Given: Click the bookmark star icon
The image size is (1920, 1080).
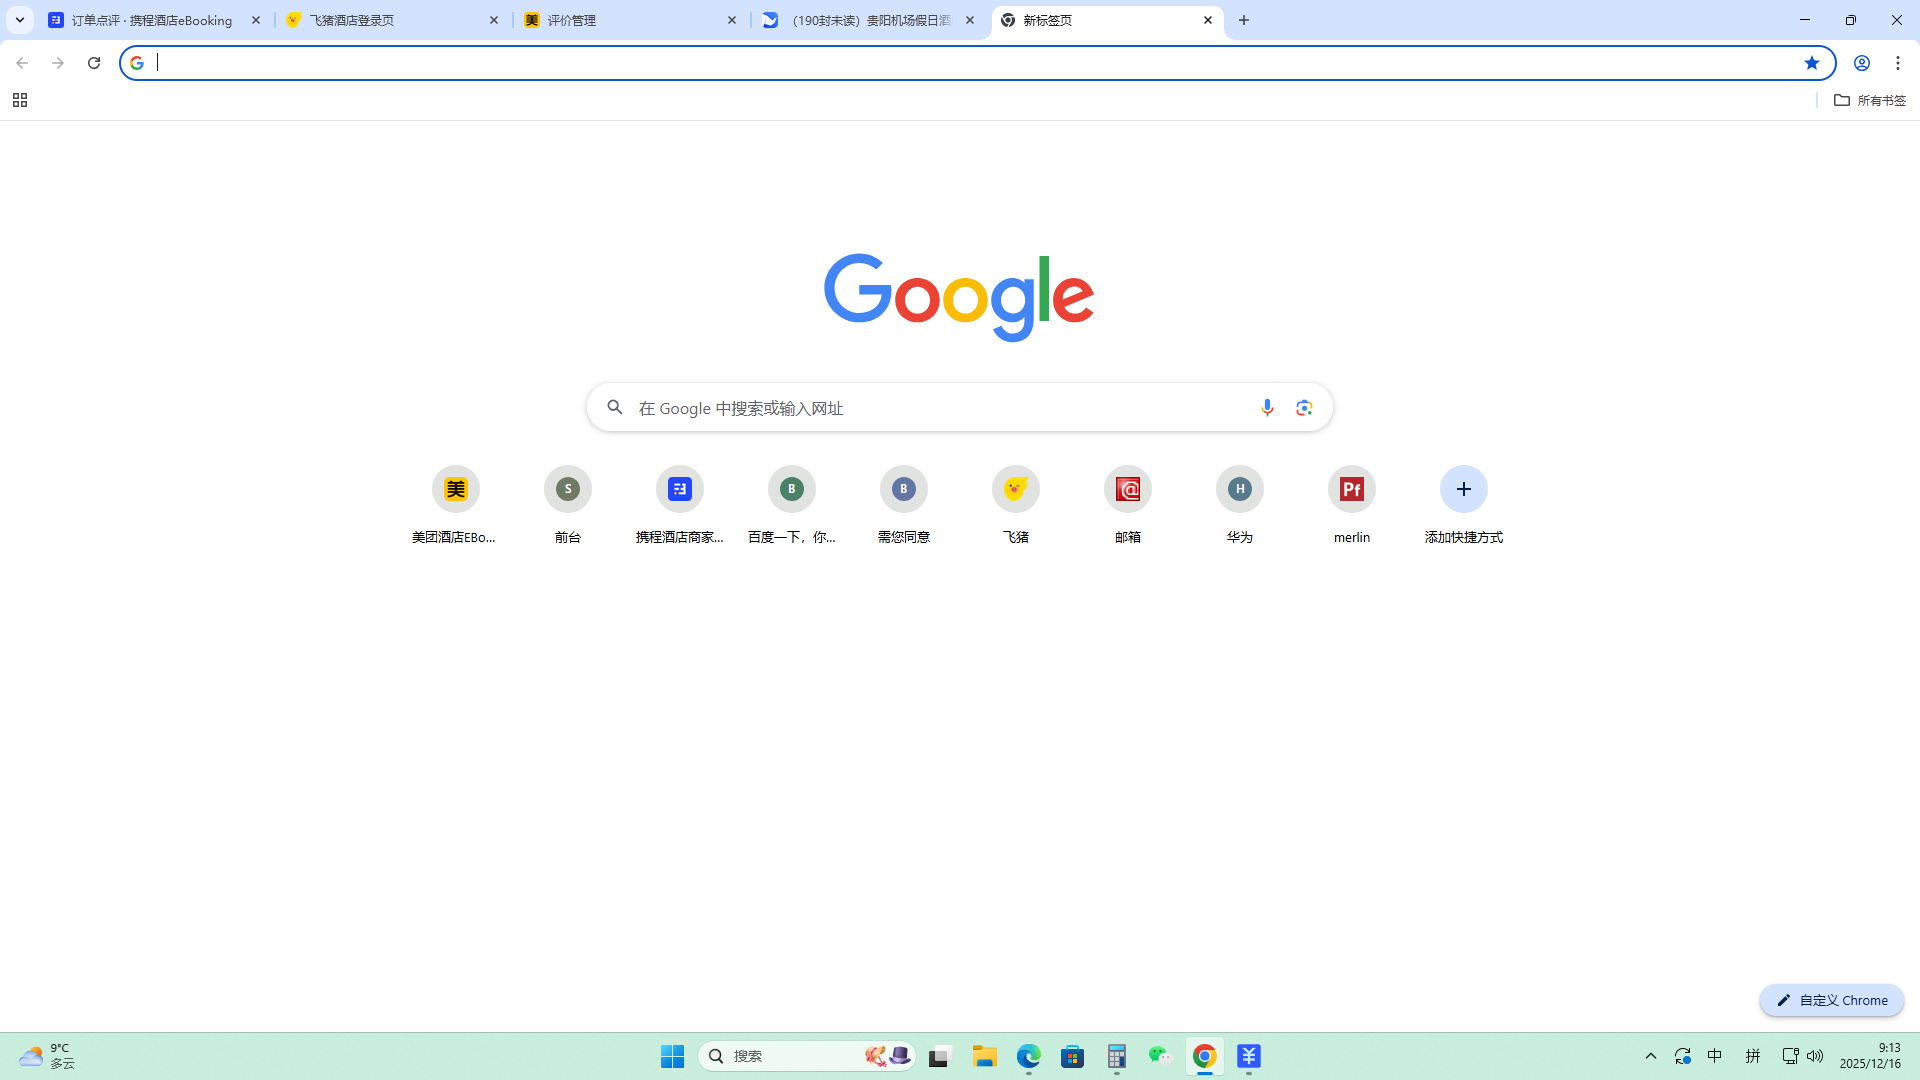Looking at the screenshot, I should point(1811,63).
